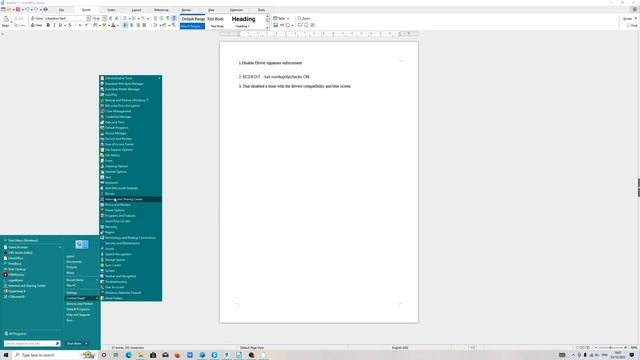Click the Clone formatting button
The image size is (640, 360).
tap(37, 18)
